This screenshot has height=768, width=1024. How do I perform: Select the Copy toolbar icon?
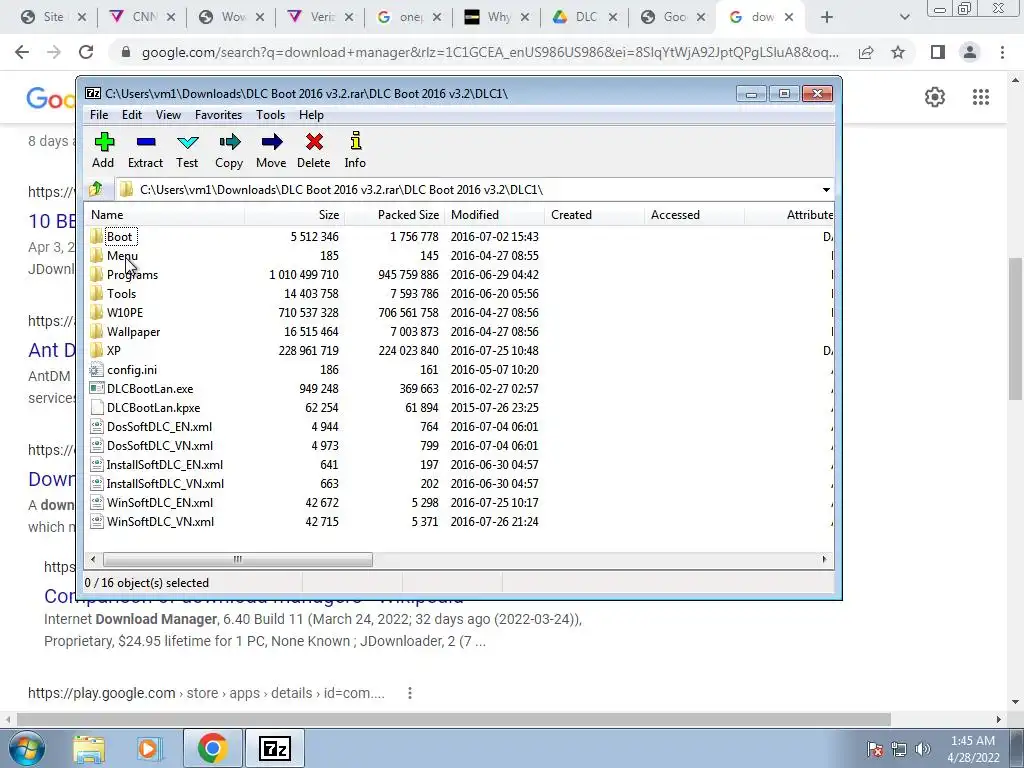(x=229, y=142)
